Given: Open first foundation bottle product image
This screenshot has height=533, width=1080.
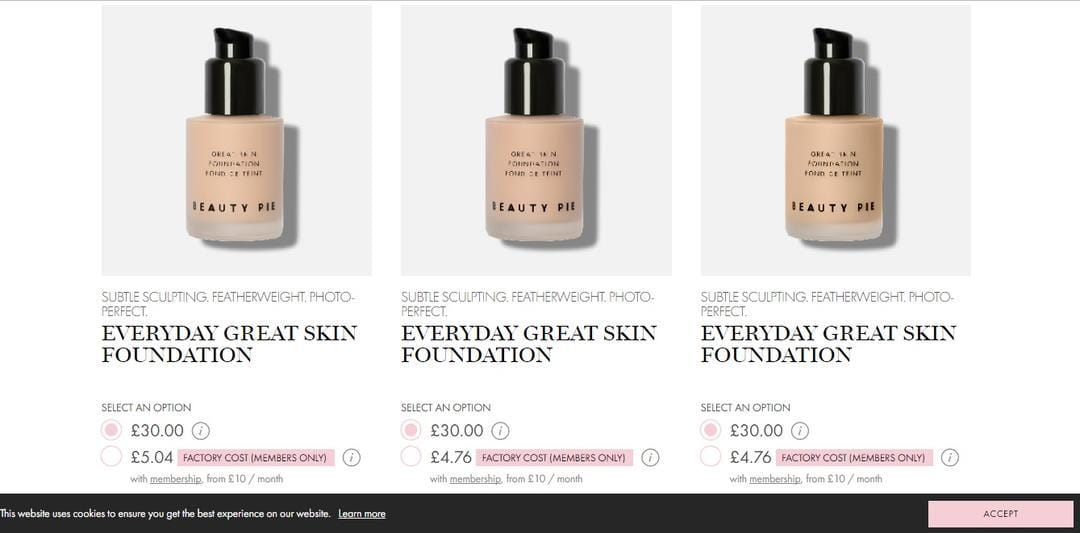Looking at the screenshot, I should 236,140.
